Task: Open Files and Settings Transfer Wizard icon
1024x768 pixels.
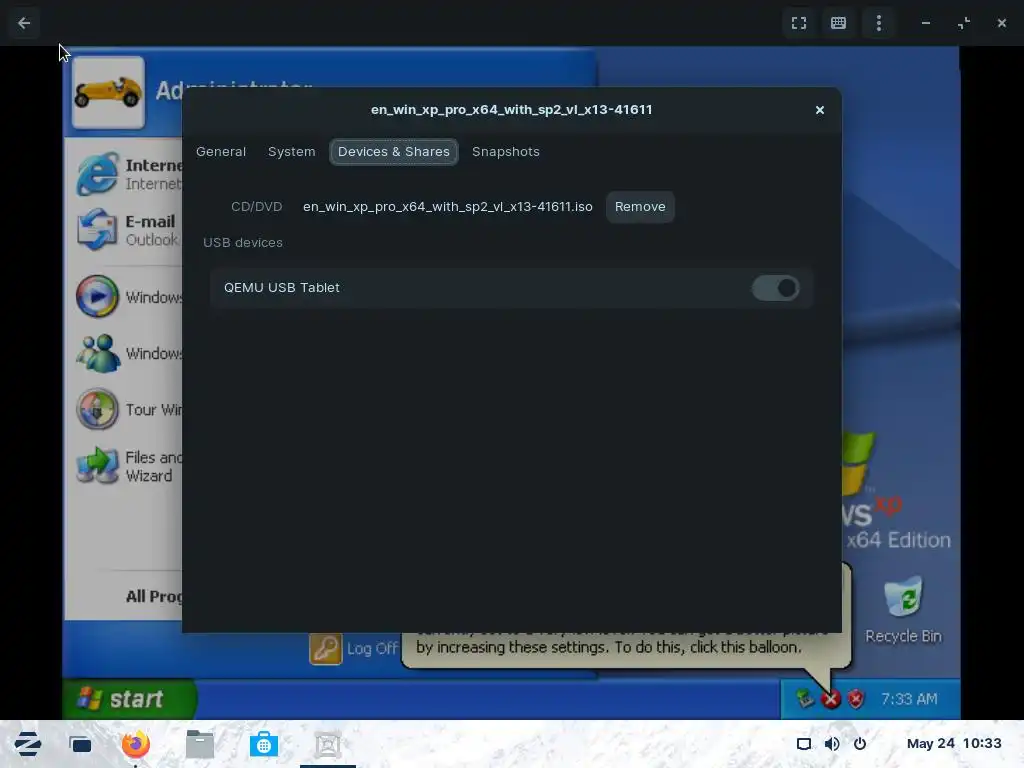Action: tap(98, 466)
